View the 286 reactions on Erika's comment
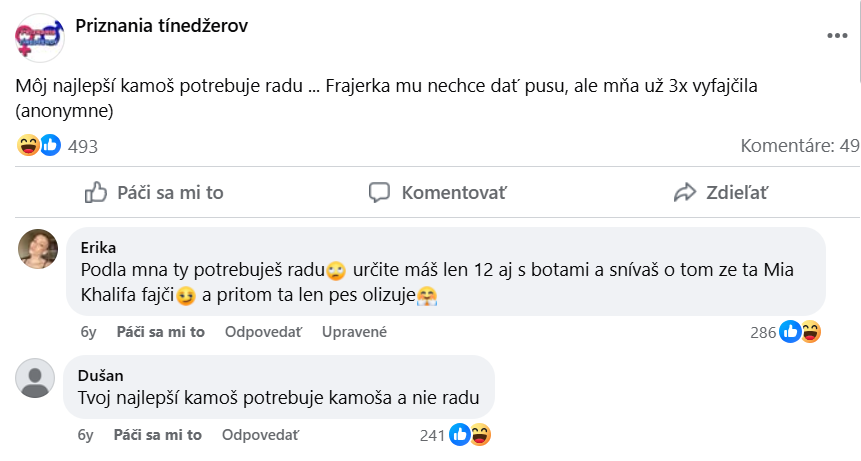Image resolution: width=861 pixels, height=461 pixels. 786,333
